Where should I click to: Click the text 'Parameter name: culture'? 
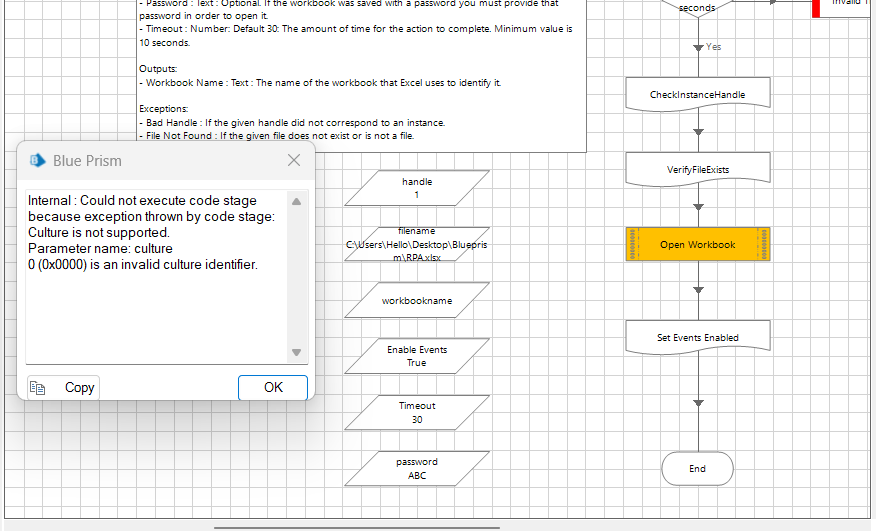pyautogui.click(x=100, y=248)
